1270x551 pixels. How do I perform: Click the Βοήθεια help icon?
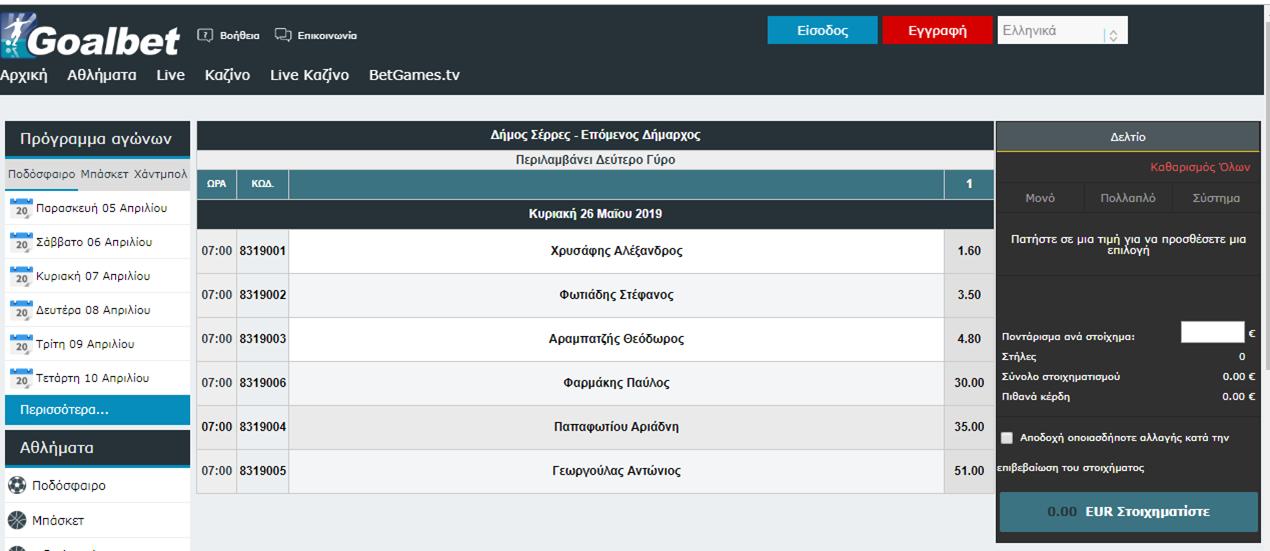click(205, 36)
